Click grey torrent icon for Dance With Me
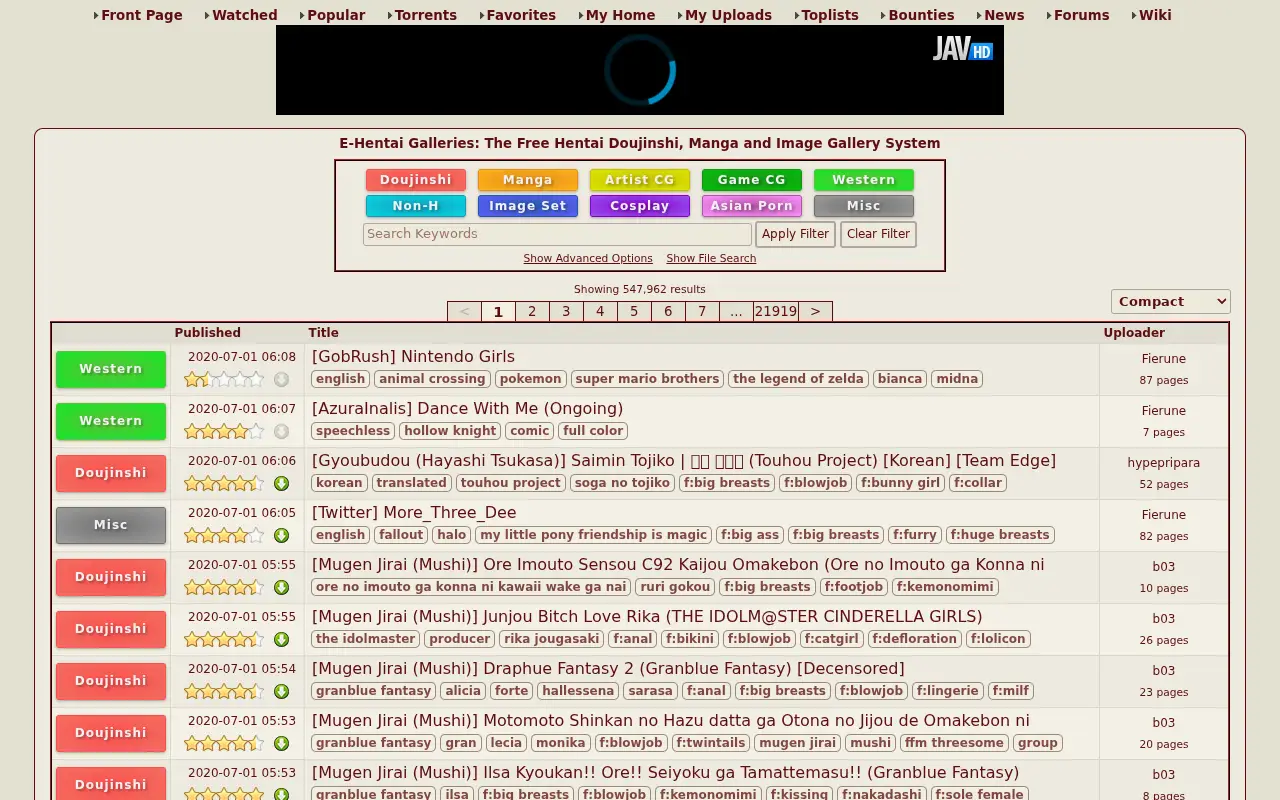The image size is (1280, 800). click(281, 431)
